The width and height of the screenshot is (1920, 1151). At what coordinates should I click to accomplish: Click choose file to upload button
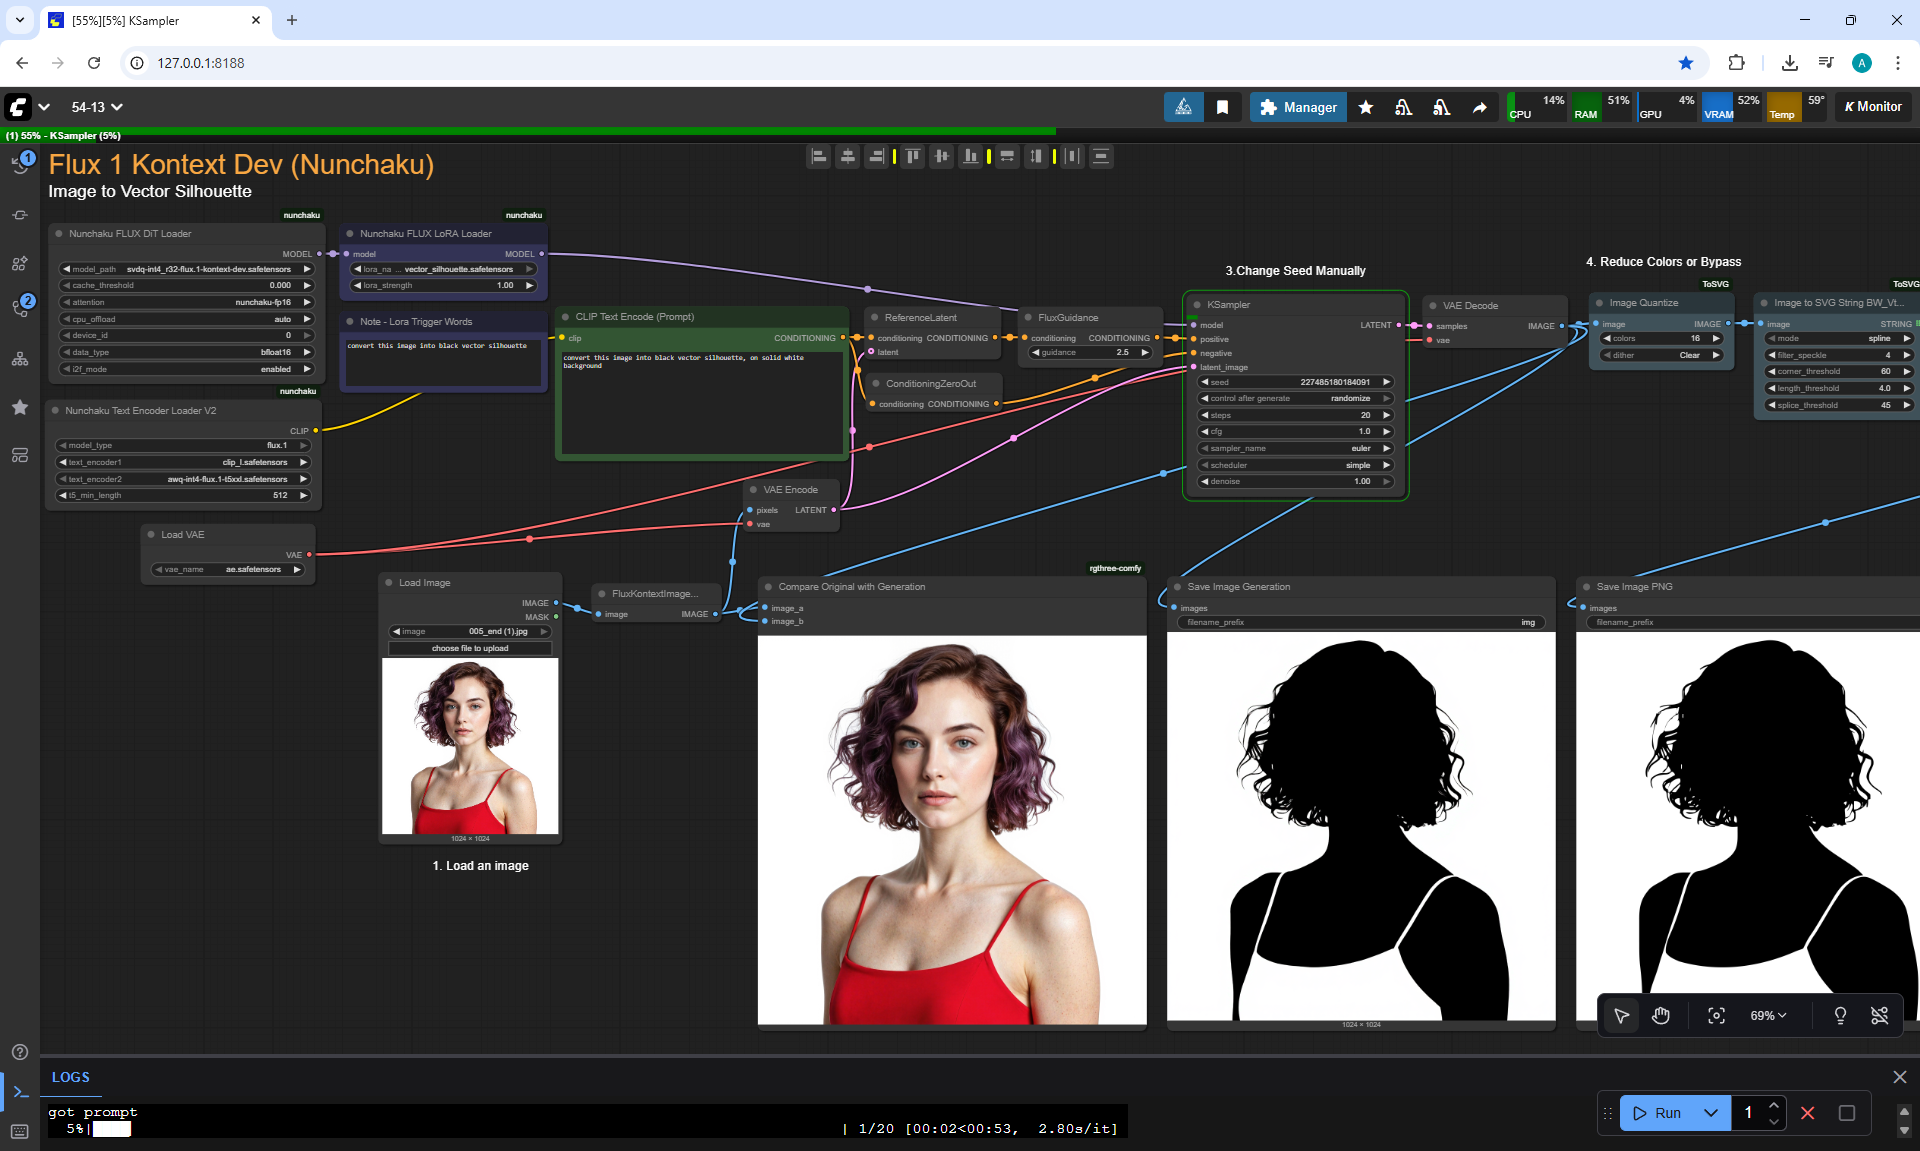coord(470,648)
